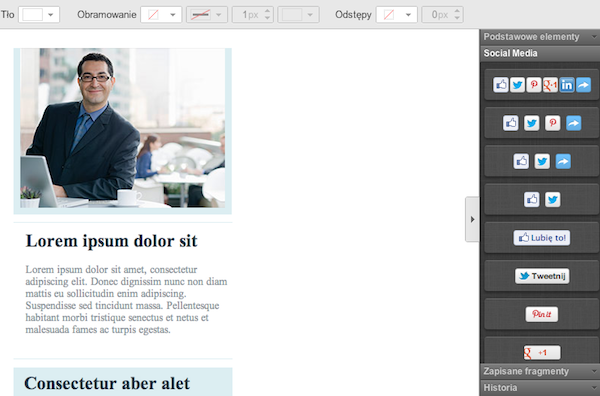Click the share arrow icon in the four-icon set
Image resolution: width=600 pixels, height=396 pixels.
coord(574,123)
